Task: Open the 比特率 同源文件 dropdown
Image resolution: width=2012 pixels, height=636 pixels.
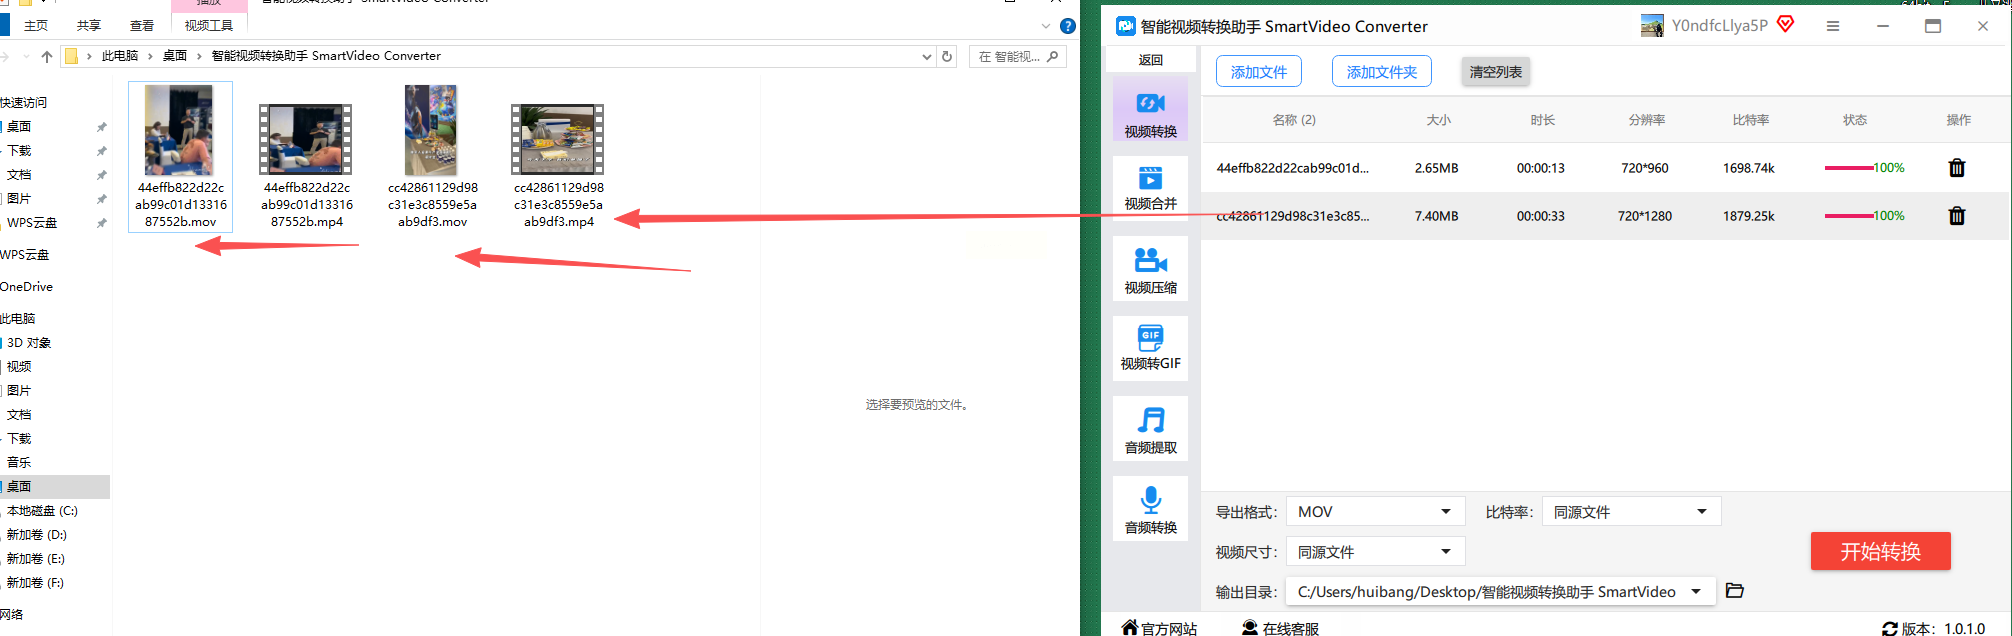Action: (x=1631, y=511)
